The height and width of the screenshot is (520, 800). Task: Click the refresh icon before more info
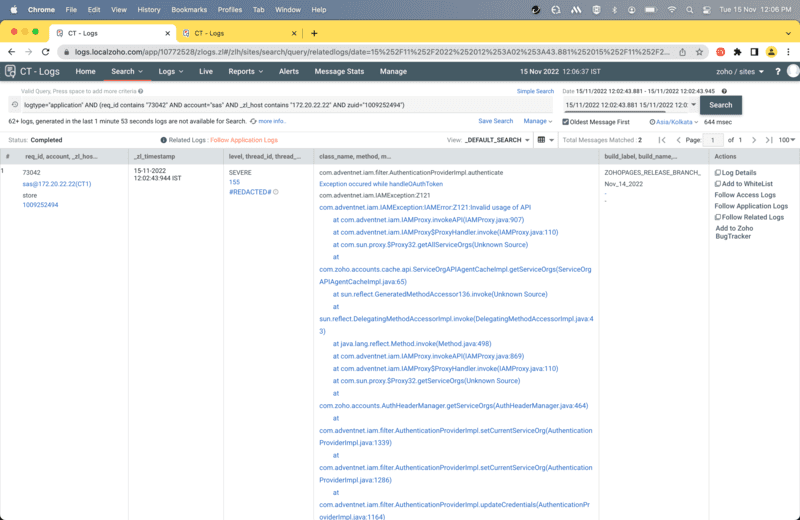[253, 121]
